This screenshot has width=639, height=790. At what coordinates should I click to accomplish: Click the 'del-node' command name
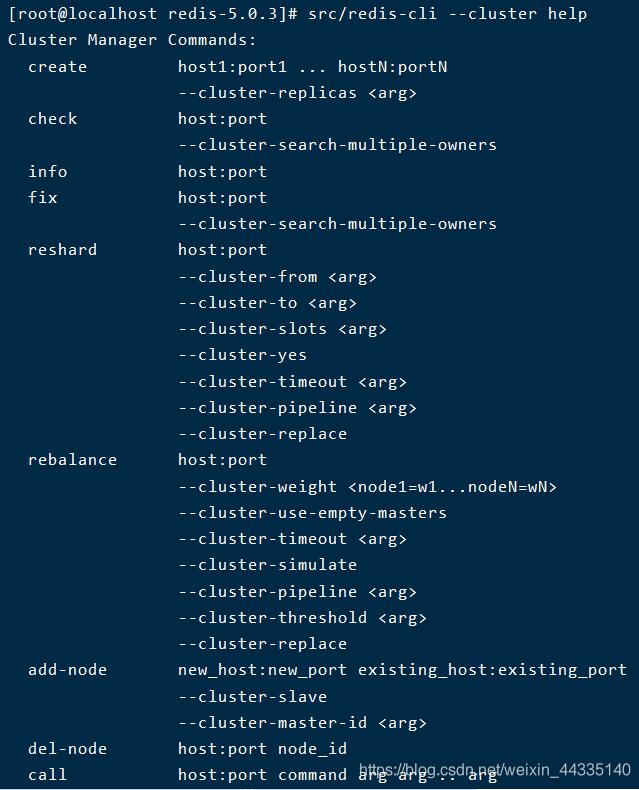point(67,749)
